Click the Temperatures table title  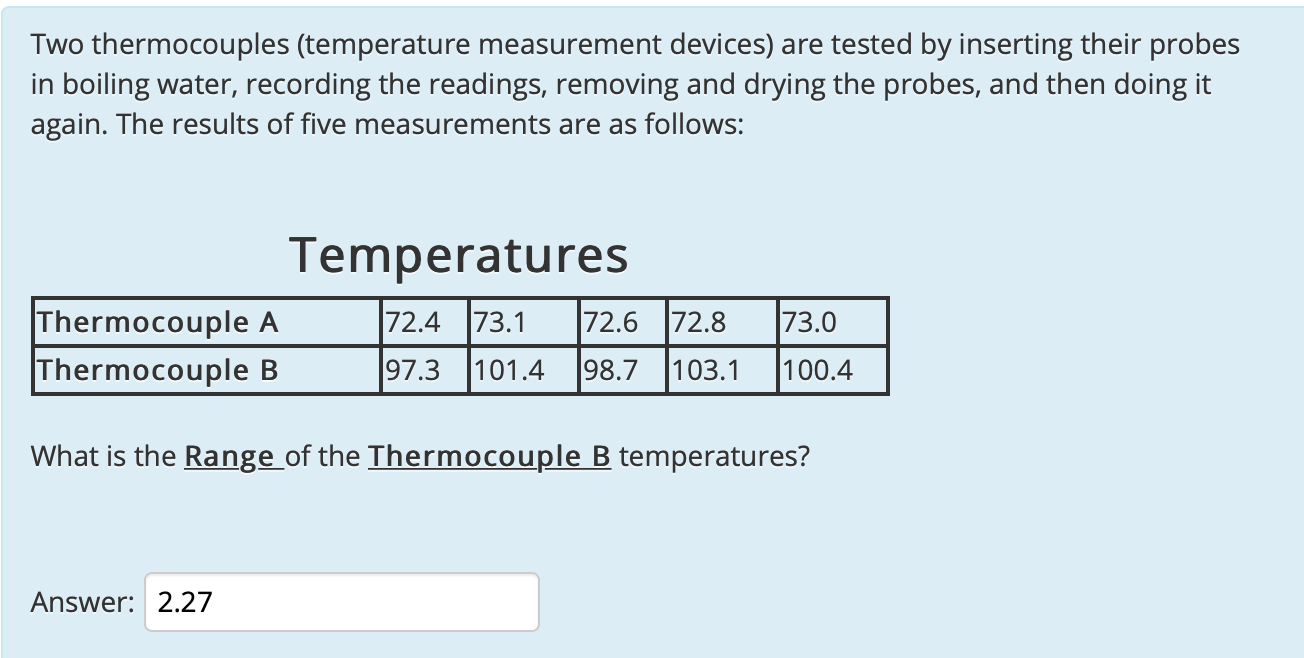click(459, 255)
